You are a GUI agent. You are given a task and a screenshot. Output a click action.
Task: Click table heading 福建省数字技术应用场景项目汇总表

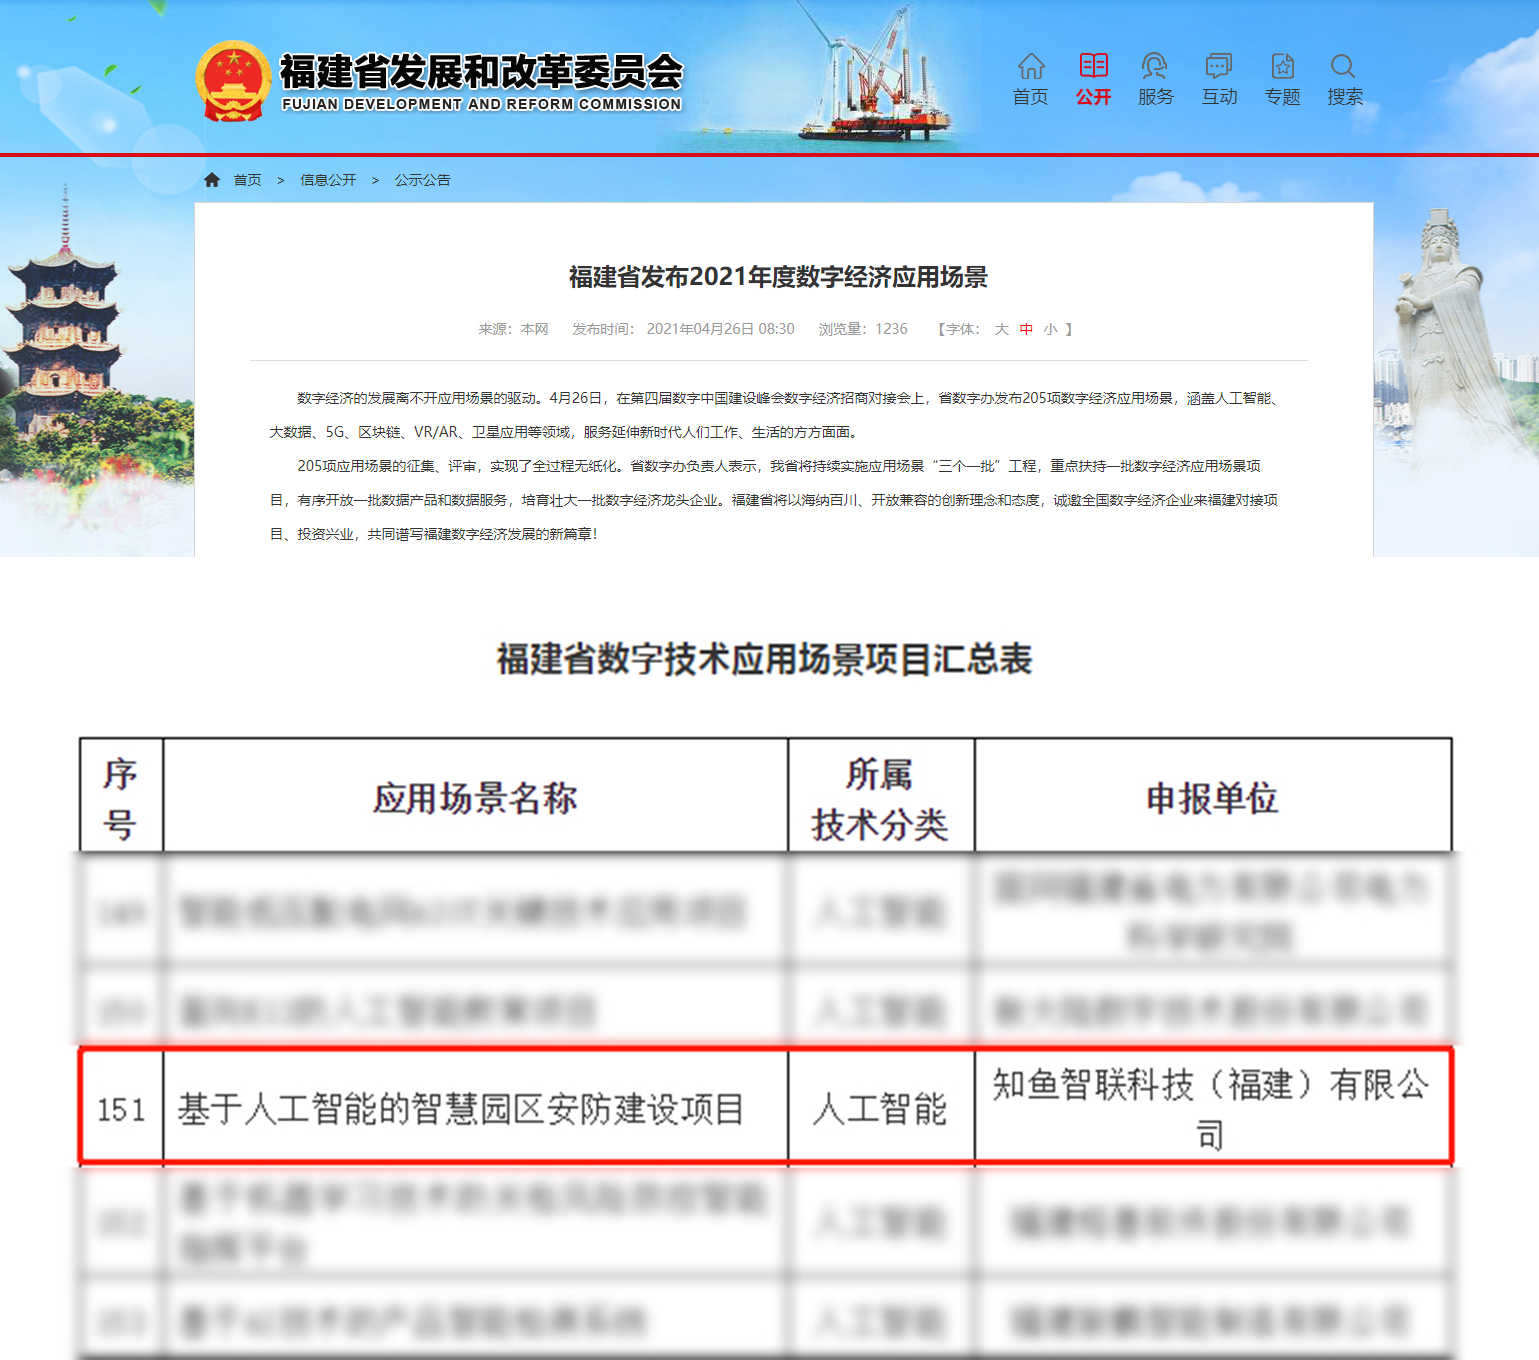(x=764, y=659)
